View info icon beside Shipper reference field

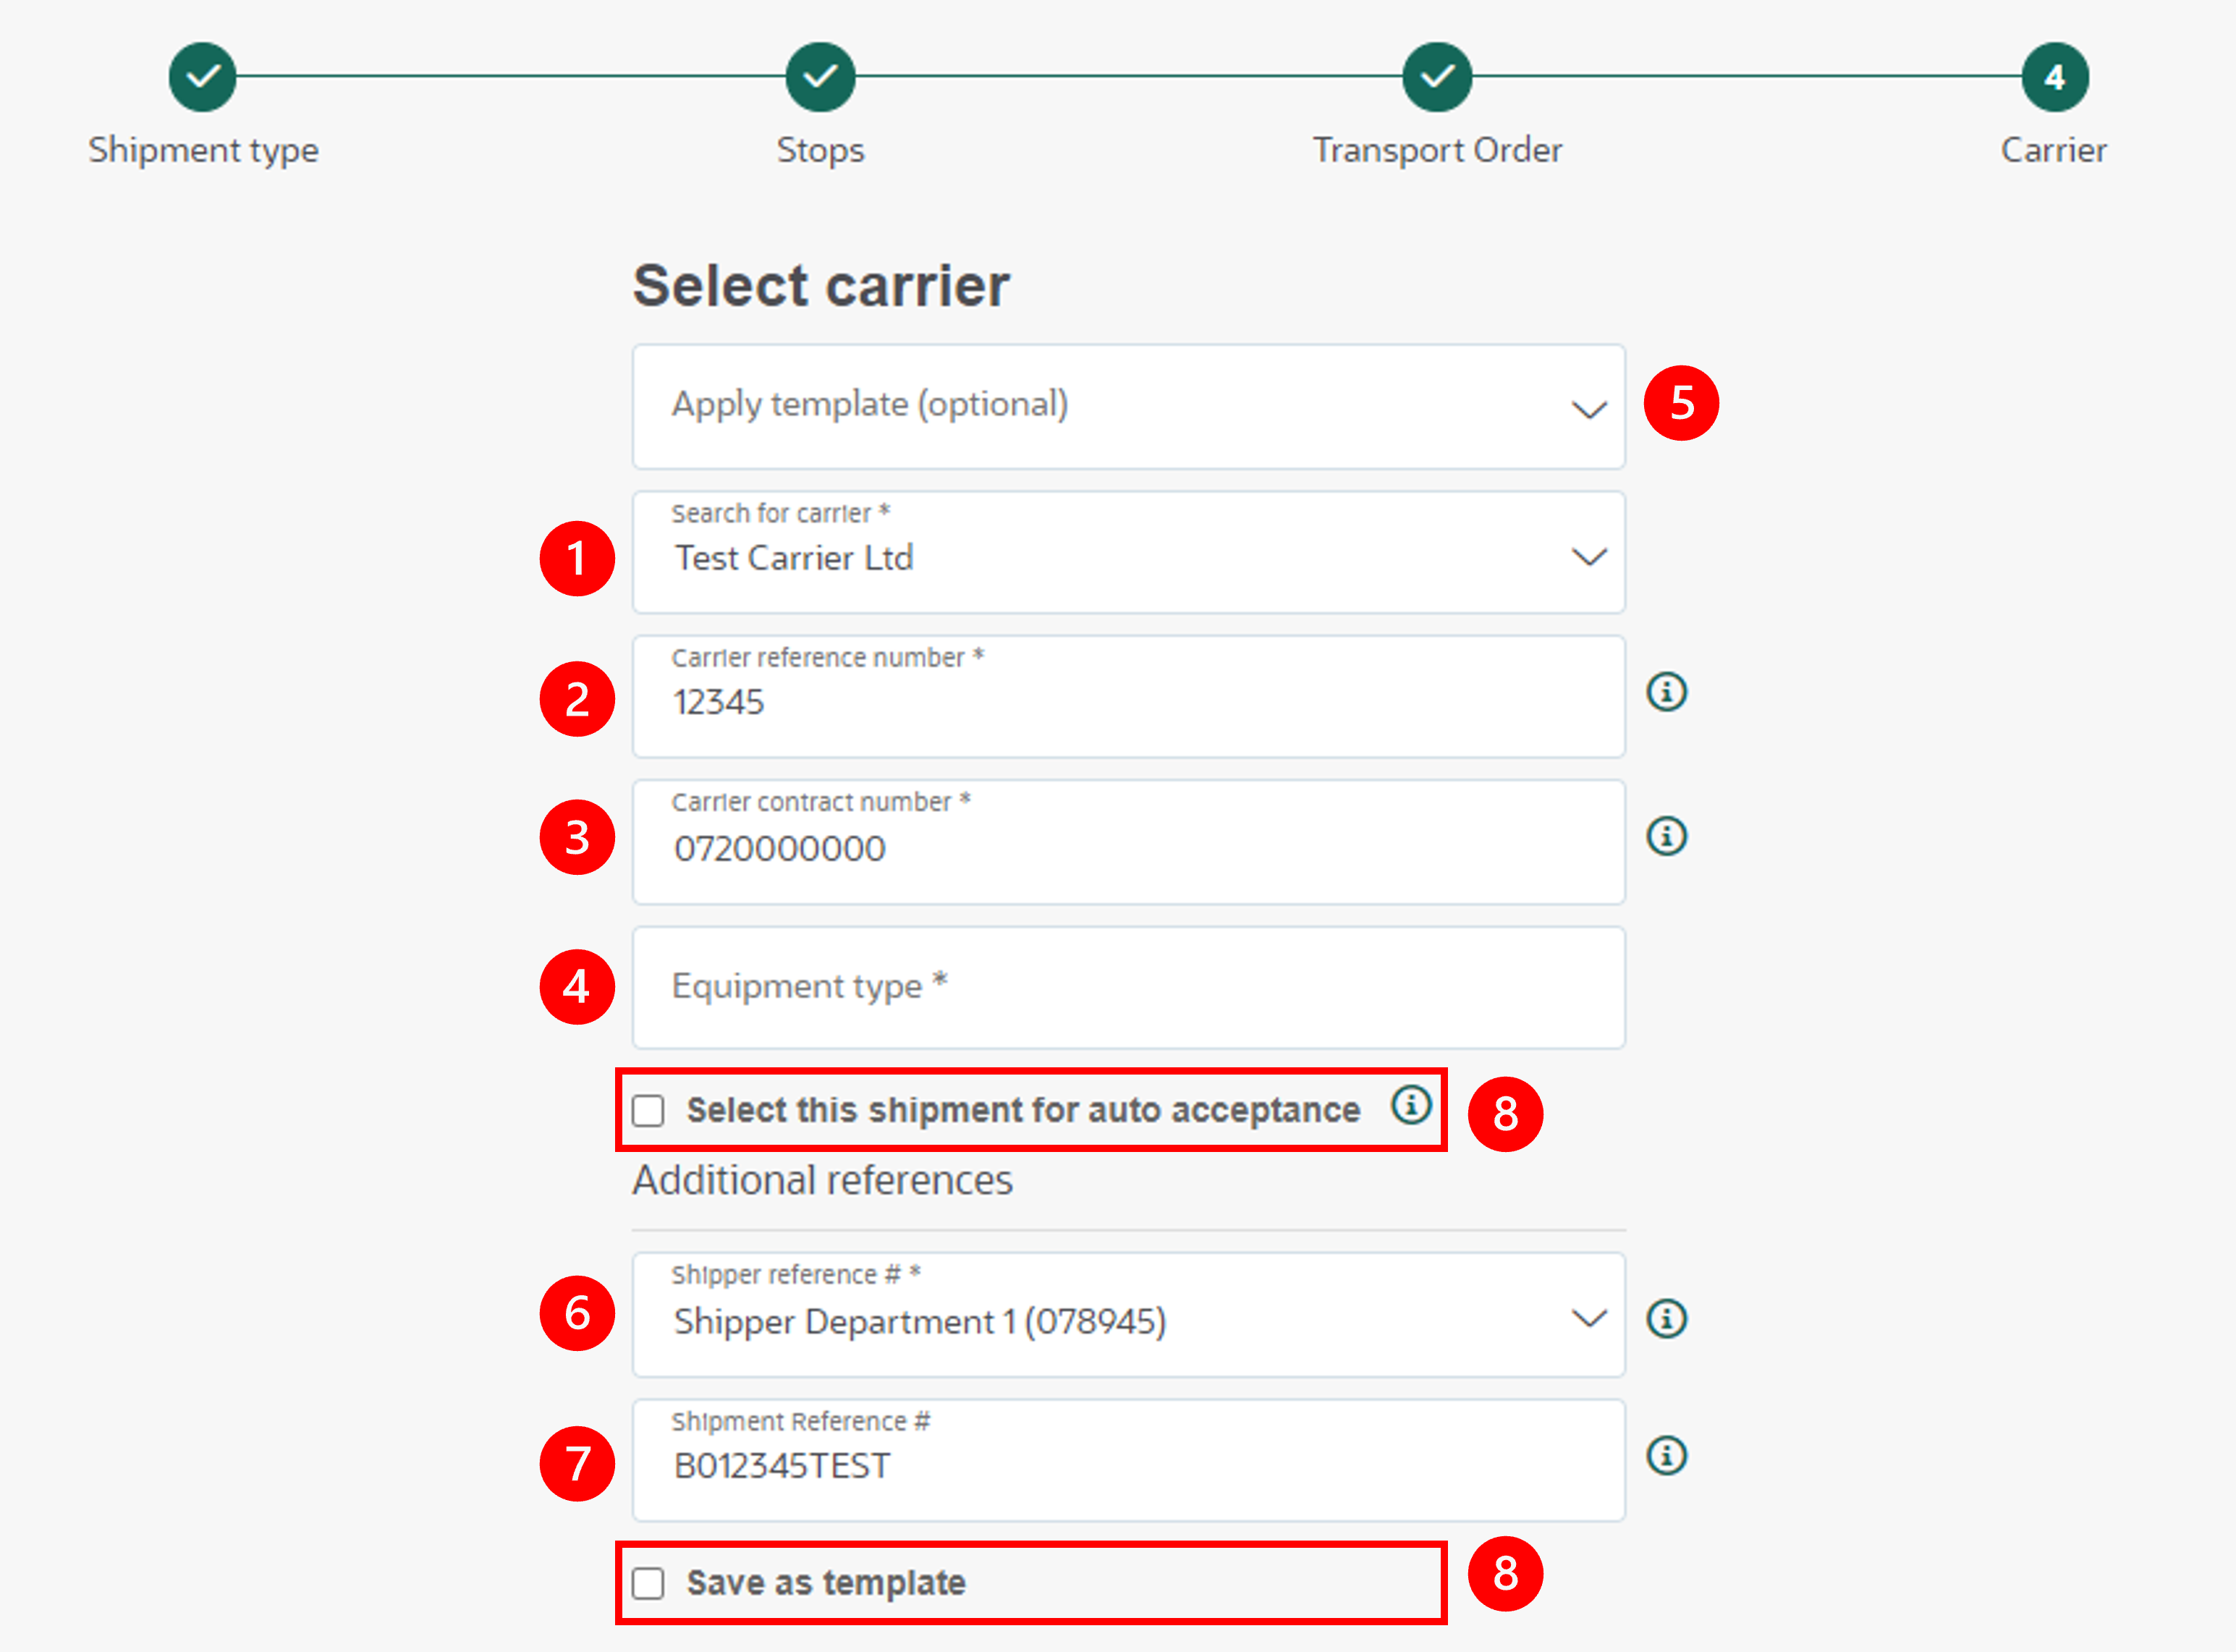(1666, 1318)
